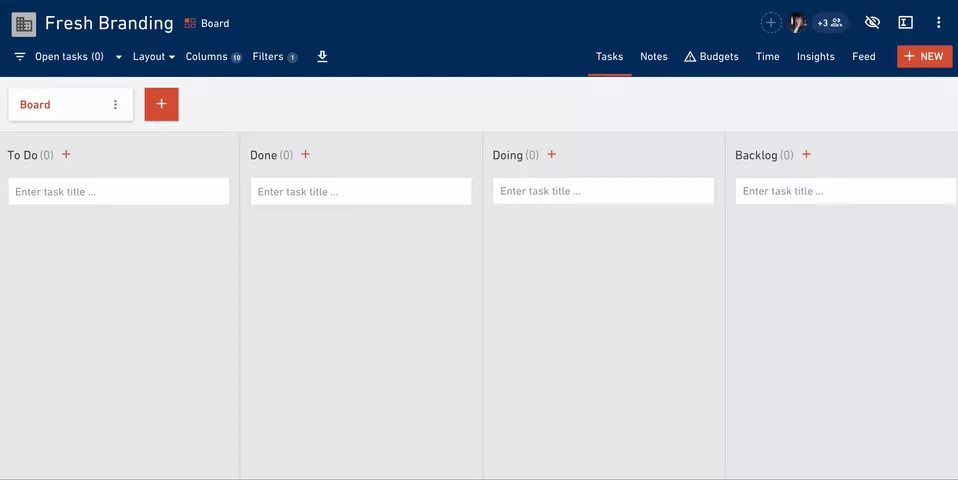Click the Open tasks (0) label
The height and width of the screenshot is (480, 958).
[x=69, y=56]
